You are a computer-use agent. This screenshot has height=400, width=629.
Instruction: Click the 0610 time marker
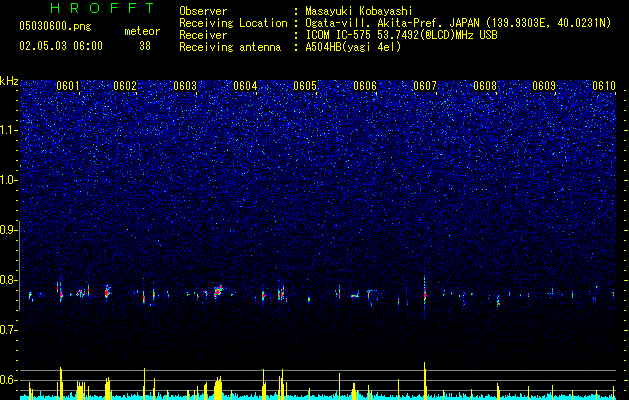tap(604, 86)
